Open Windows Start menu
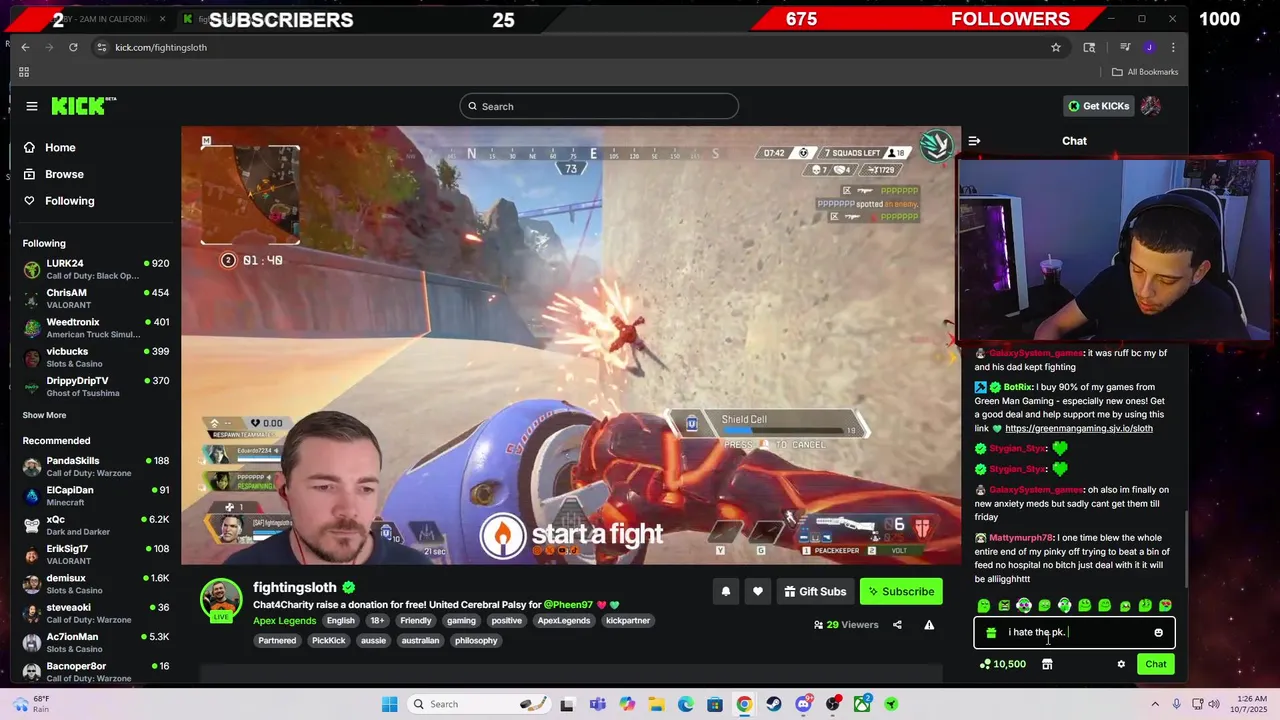The height and width of the screenshot is (720, 1280). 390,704
